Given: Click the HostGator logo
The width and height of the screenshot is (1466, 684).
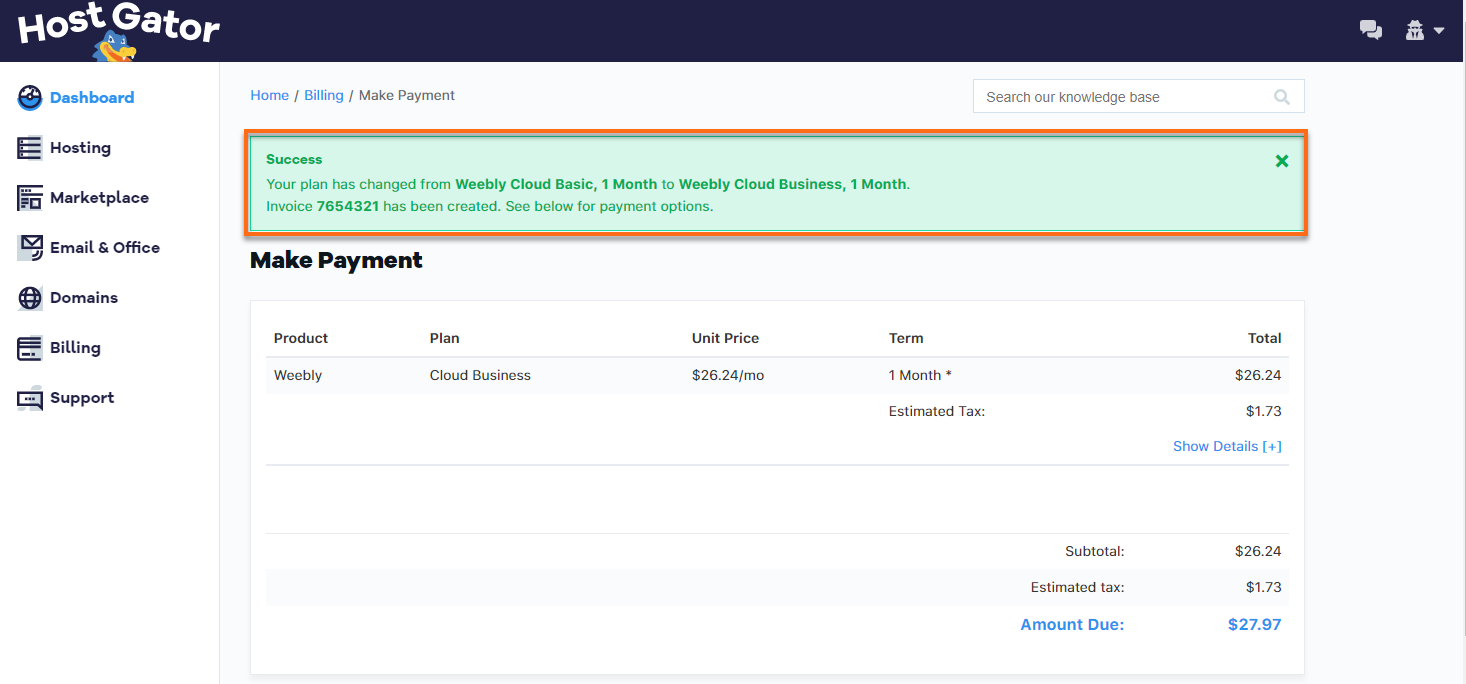Looking at the screenshot, I should point(118,32).
